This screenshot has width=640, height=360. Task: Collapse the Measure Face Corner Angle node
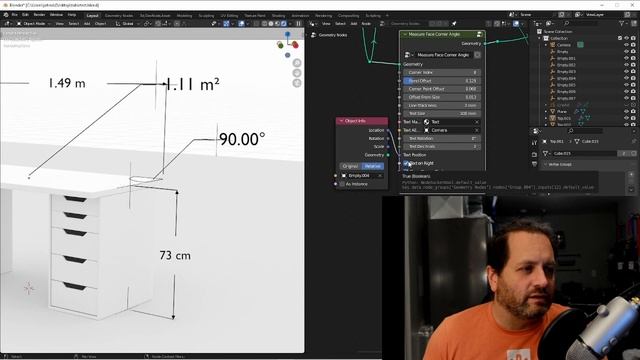[x=405, y=34]
